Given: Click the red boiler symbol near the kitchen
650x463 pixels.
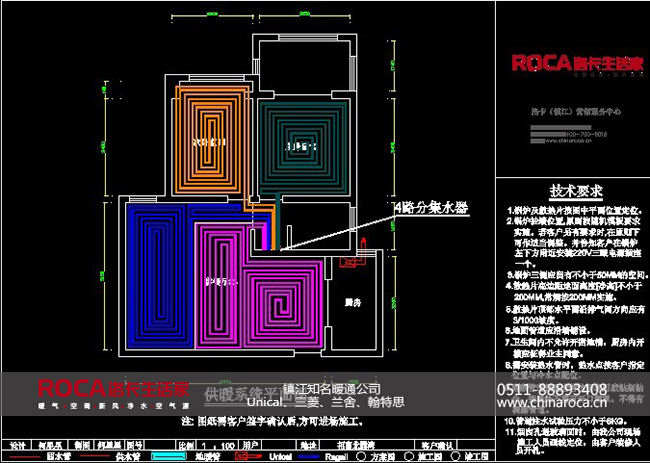Looking at the screenshot, I should 353,262.
